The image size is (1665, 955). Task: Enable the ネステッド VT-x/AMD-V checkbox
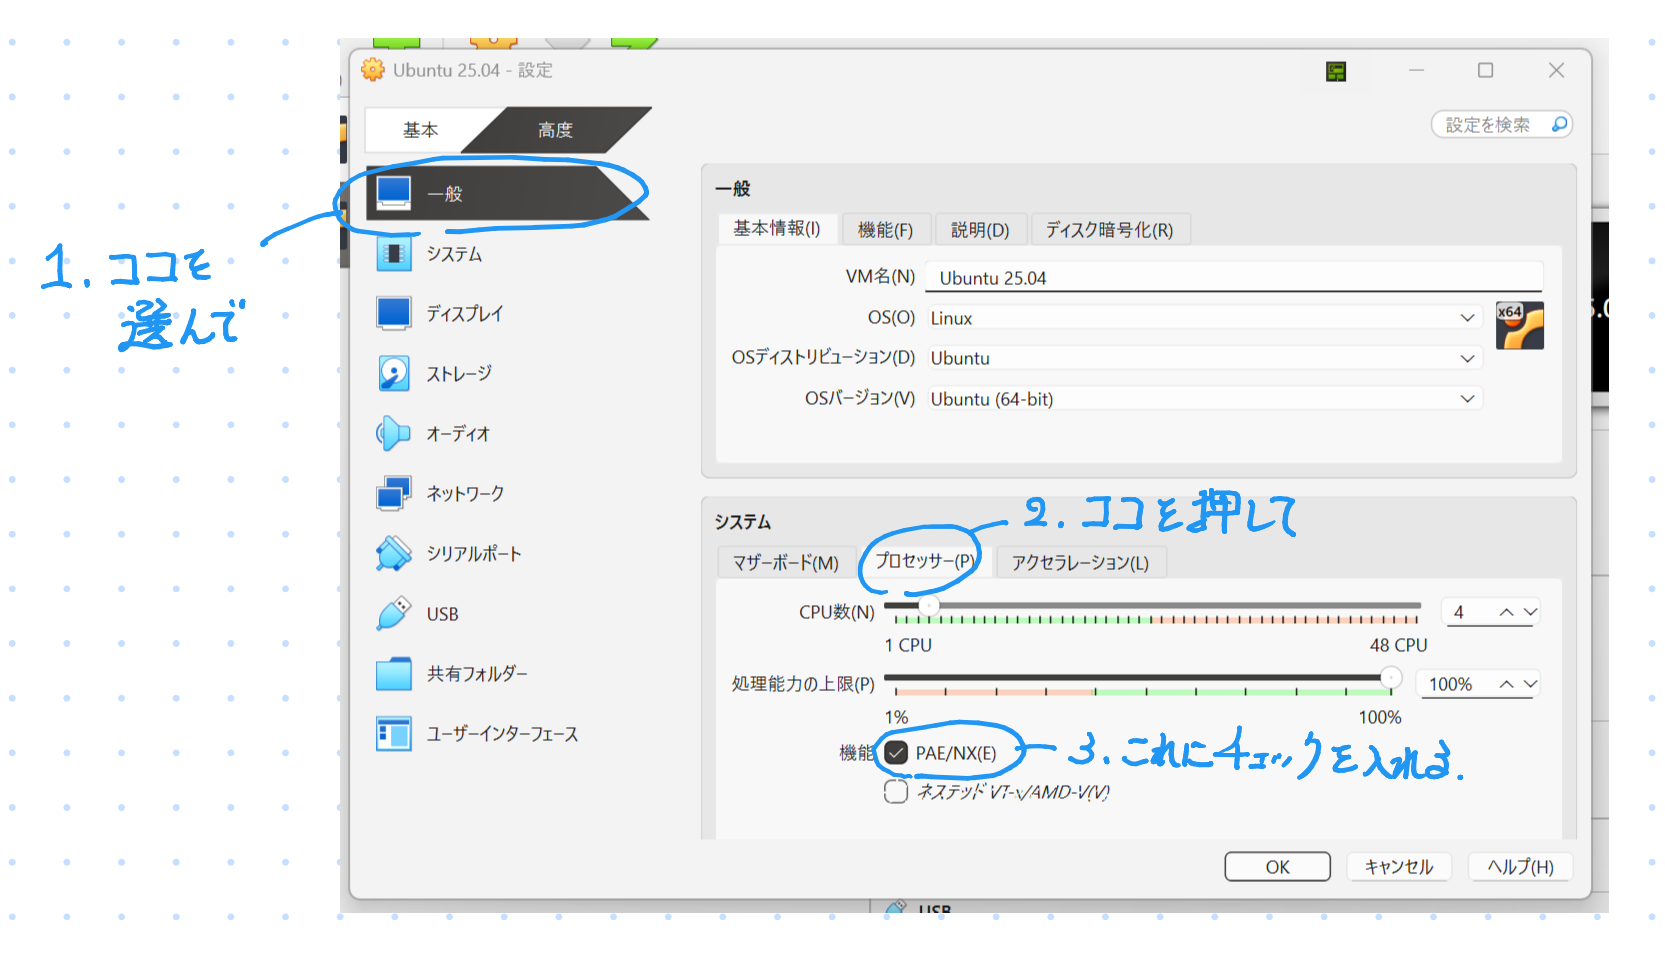click(896, 792)
